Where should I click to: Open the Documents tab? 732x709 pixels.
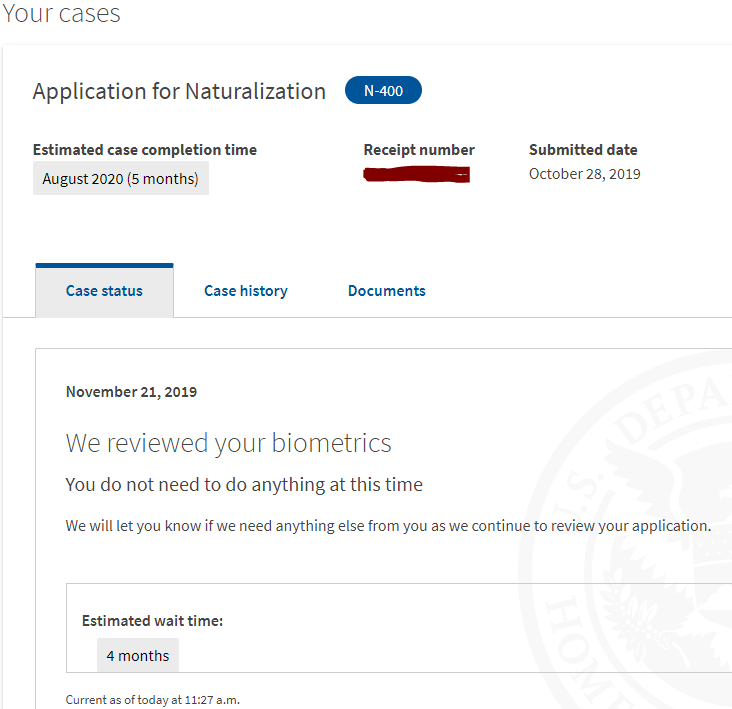tap(387, 291)
